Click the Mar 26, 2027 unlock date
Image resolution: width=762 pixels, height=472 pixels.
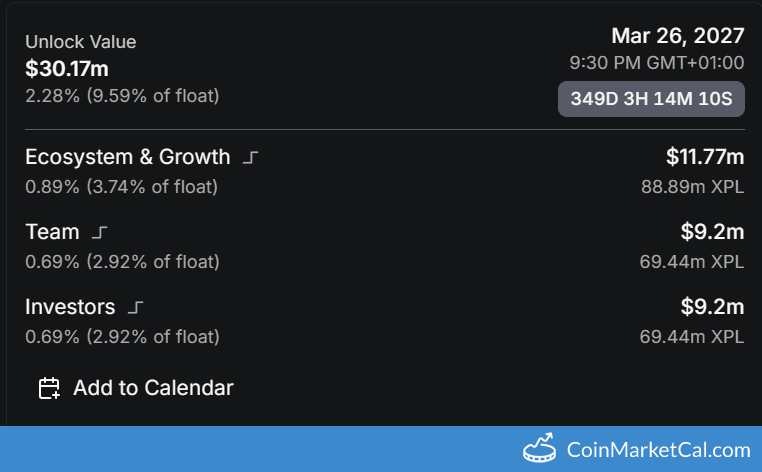678,36
